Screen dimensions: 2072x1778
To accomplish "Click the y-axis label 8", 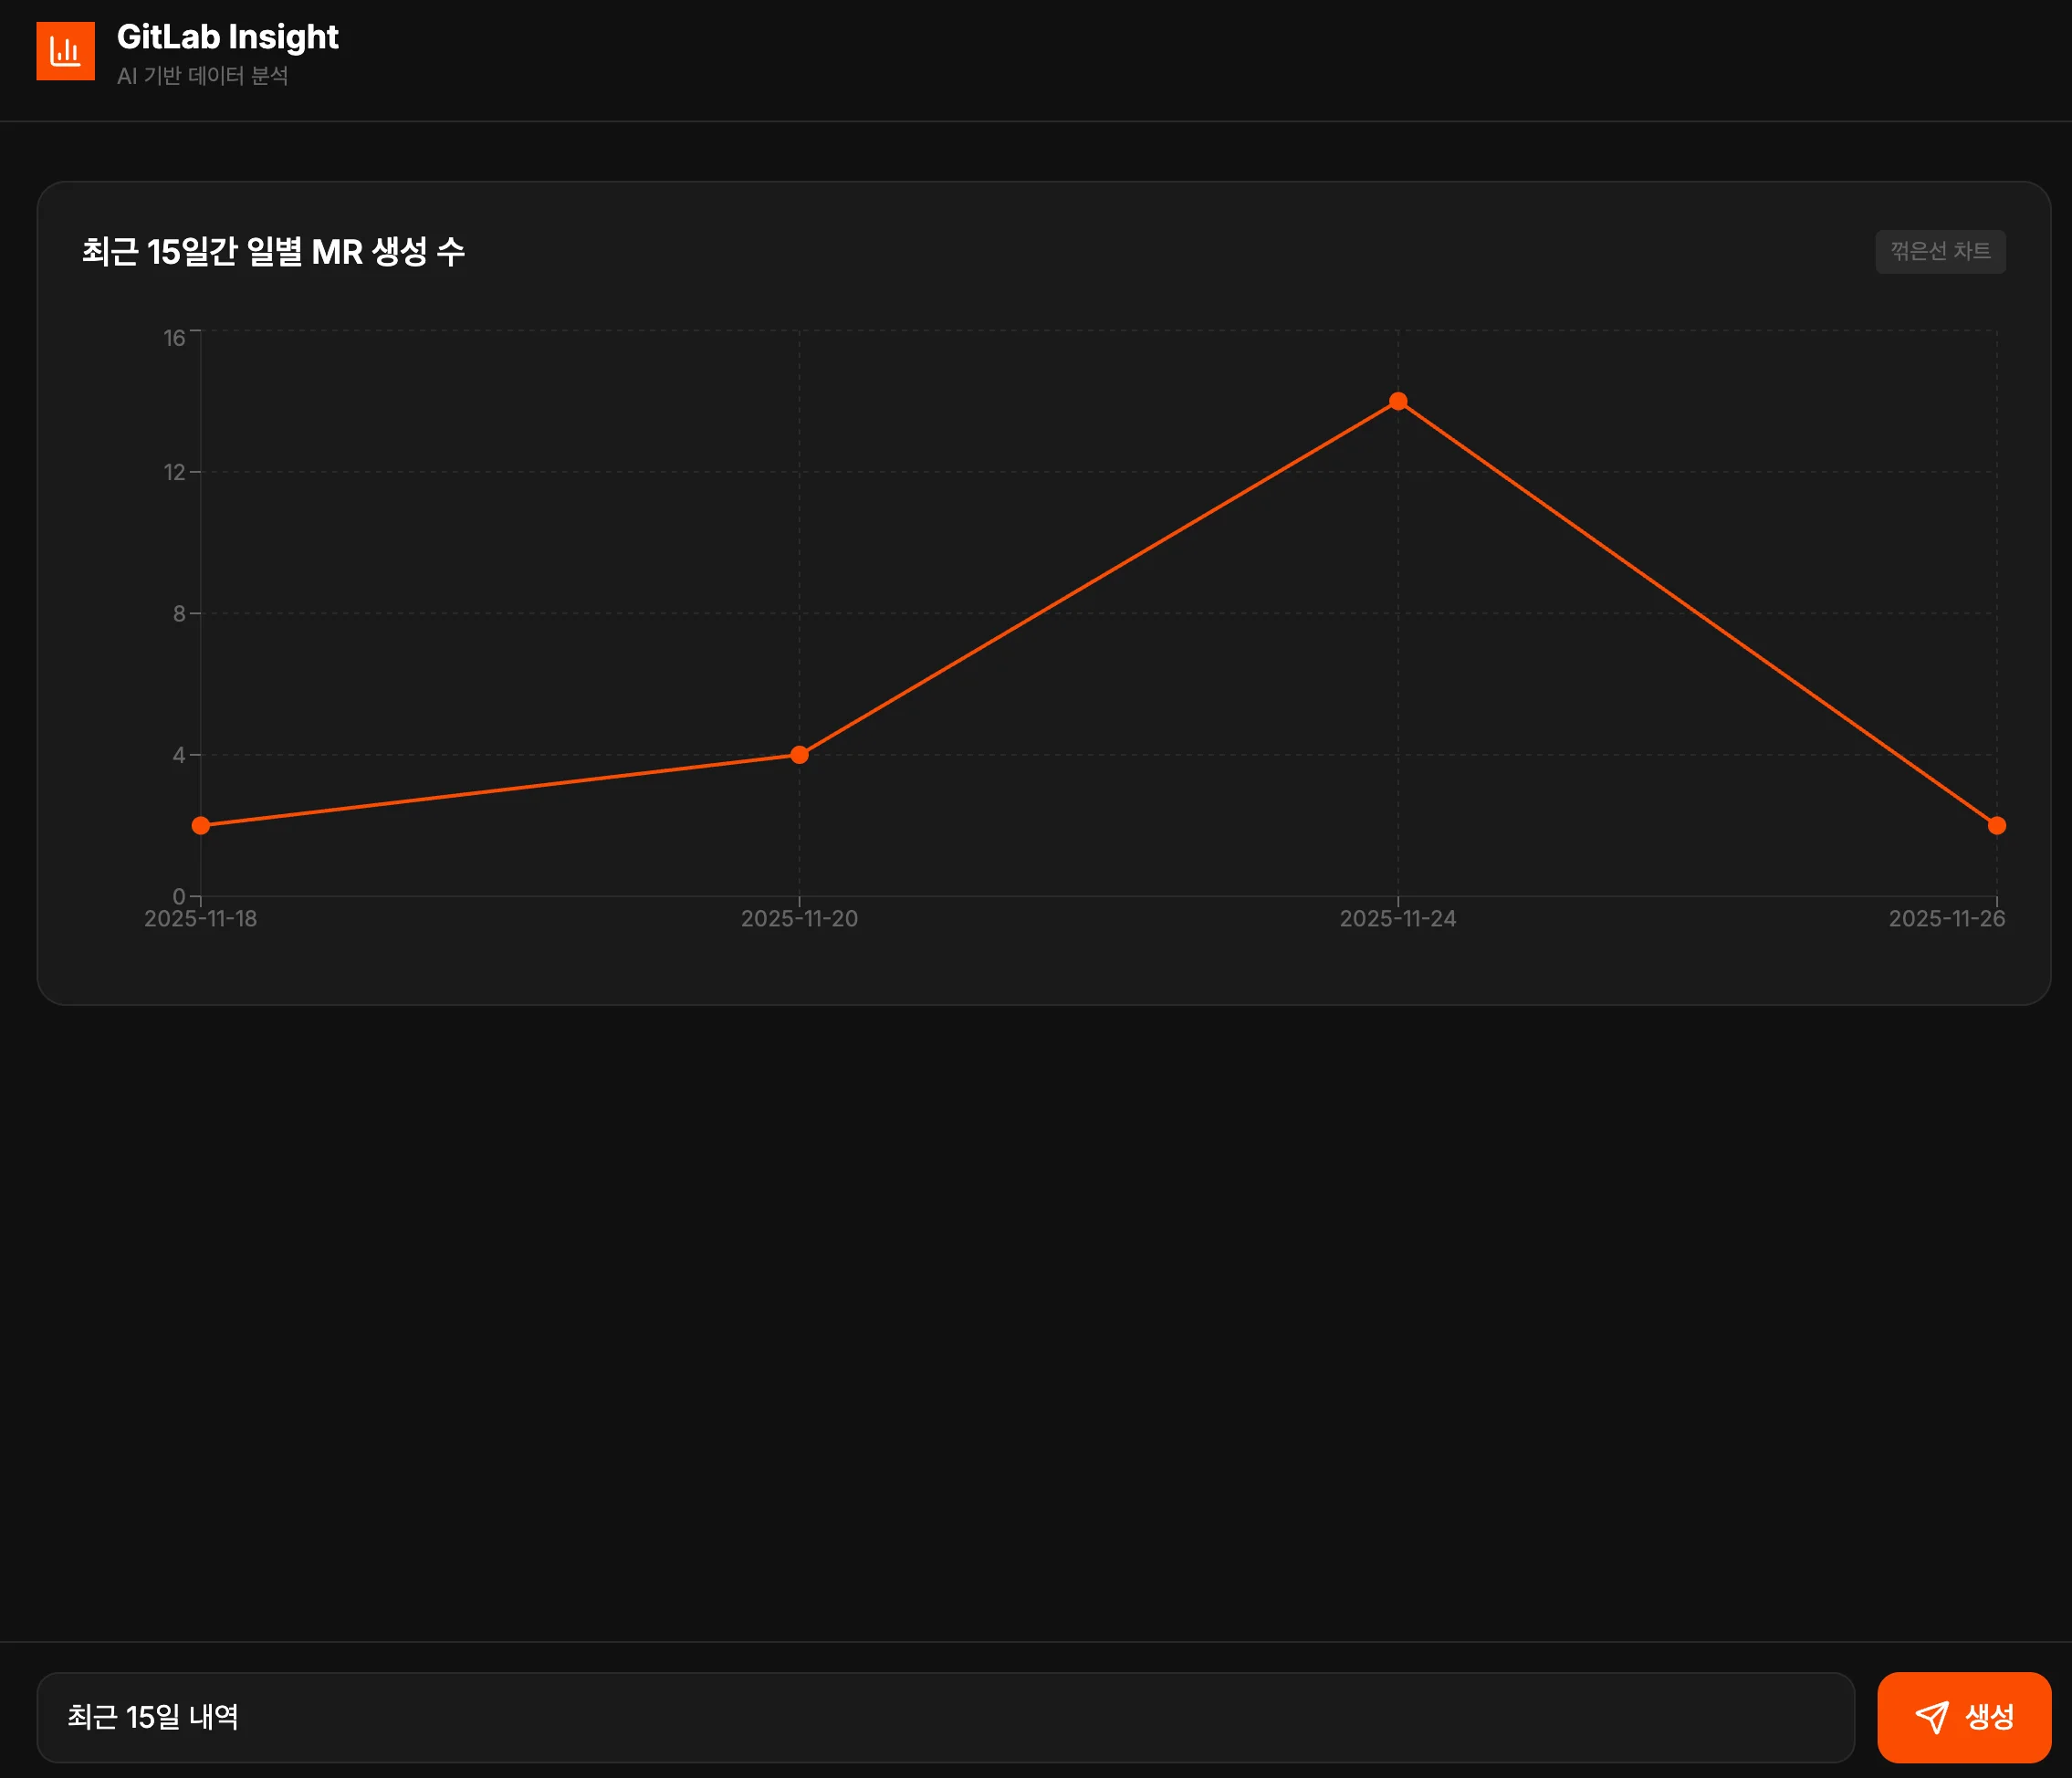I will pos(179,613).
